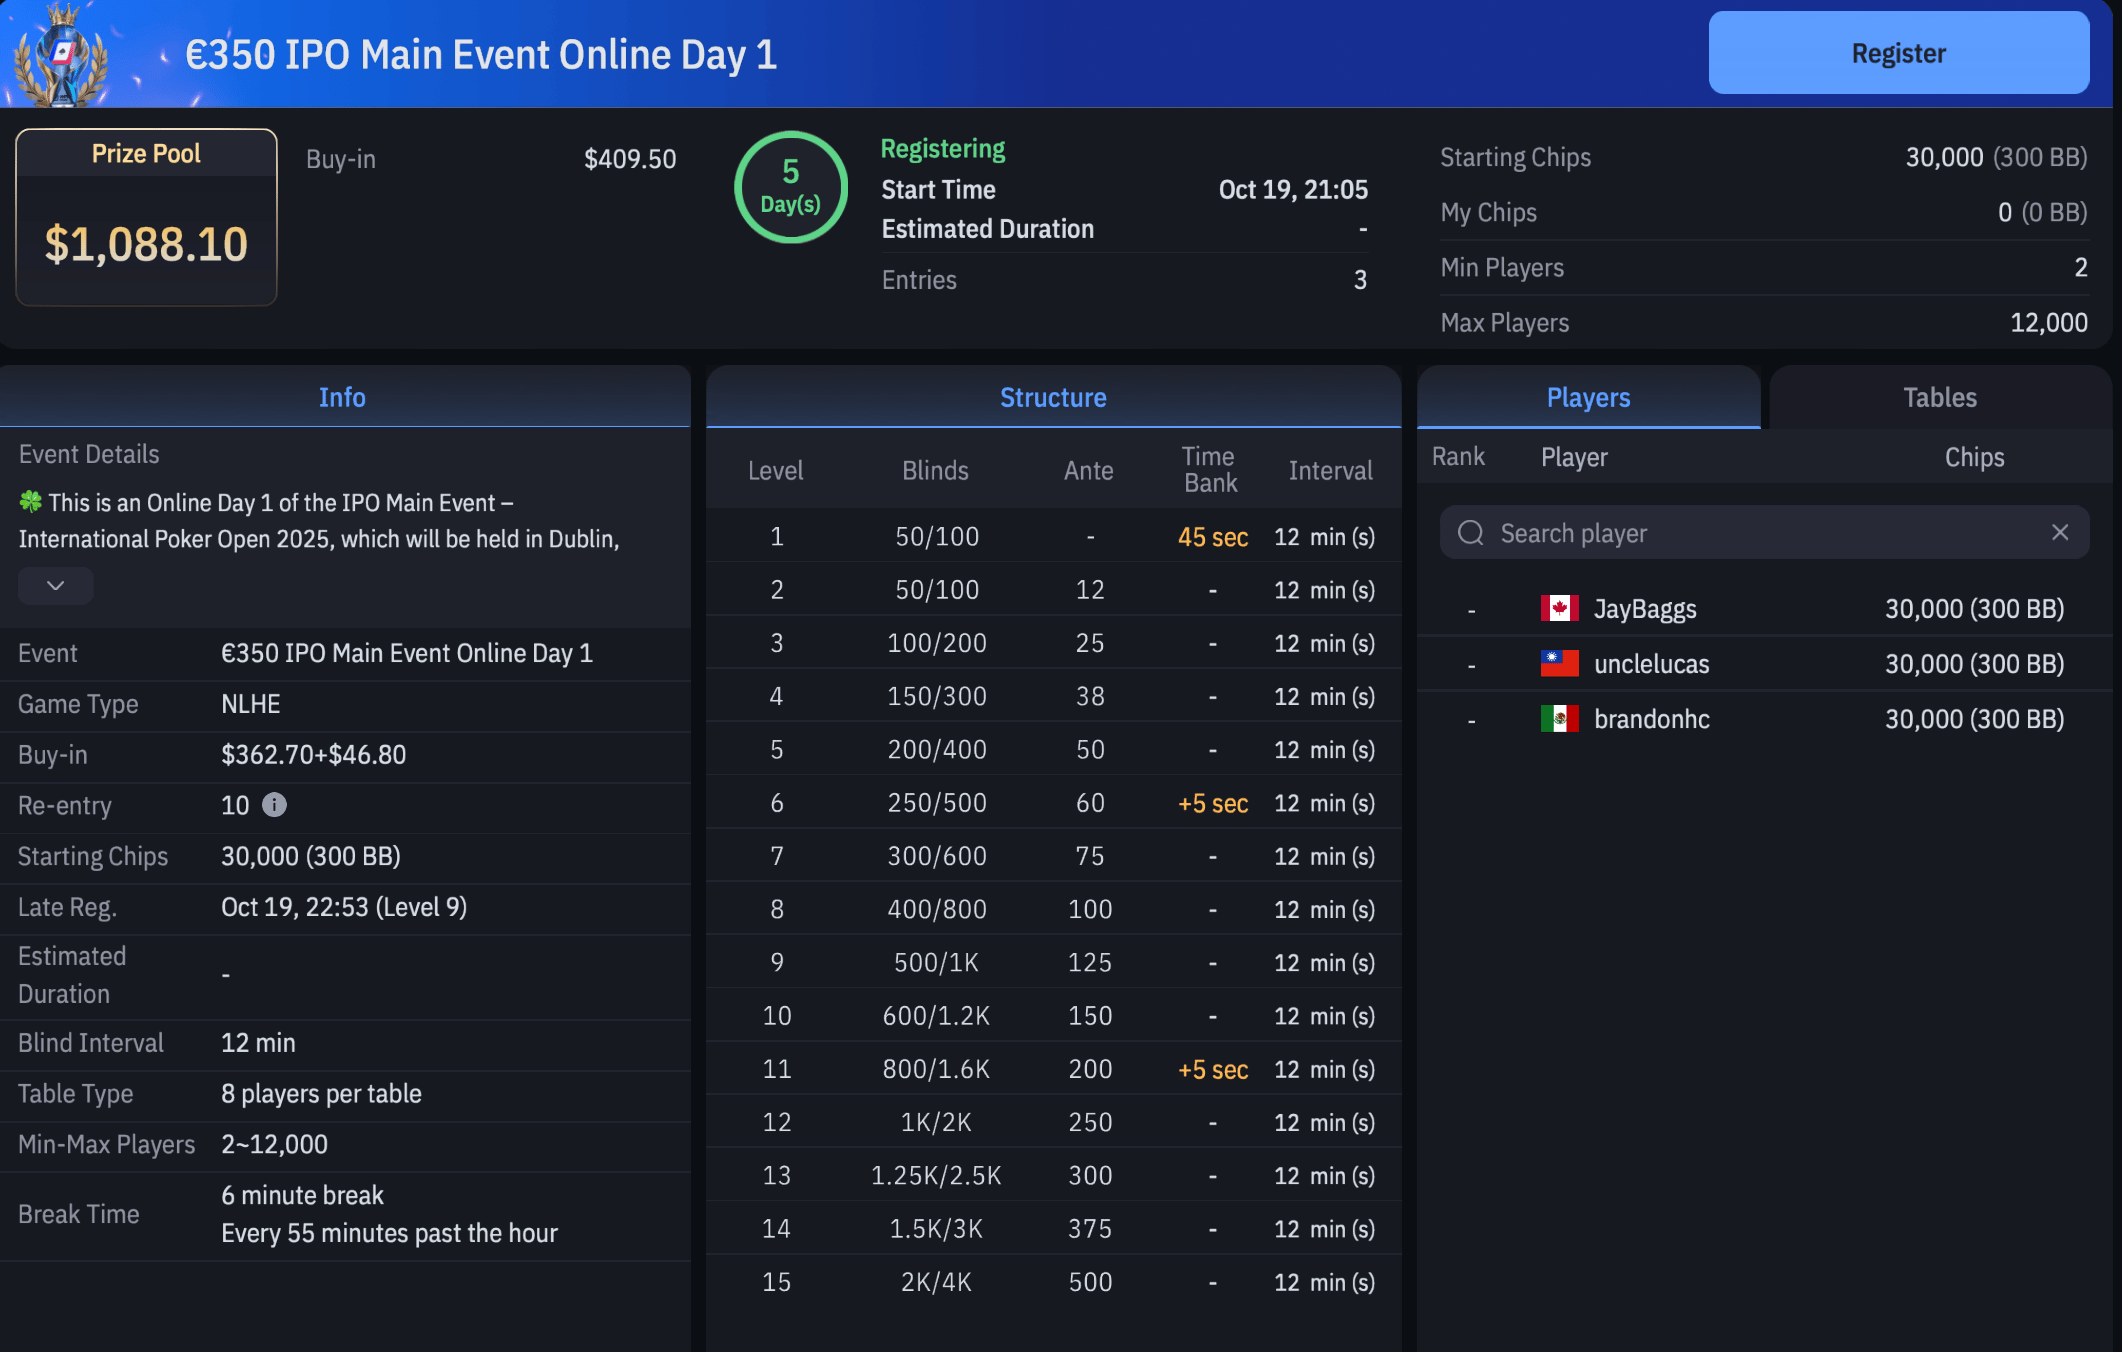Click the Player column header
This screenshot has width=2122, height=1352.
coord(1574,457)
